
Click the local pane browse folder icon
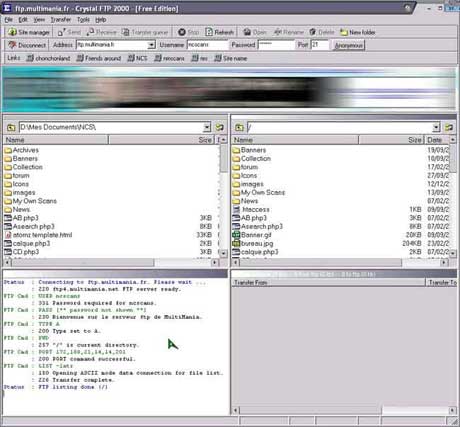click(x=219, y=127)
